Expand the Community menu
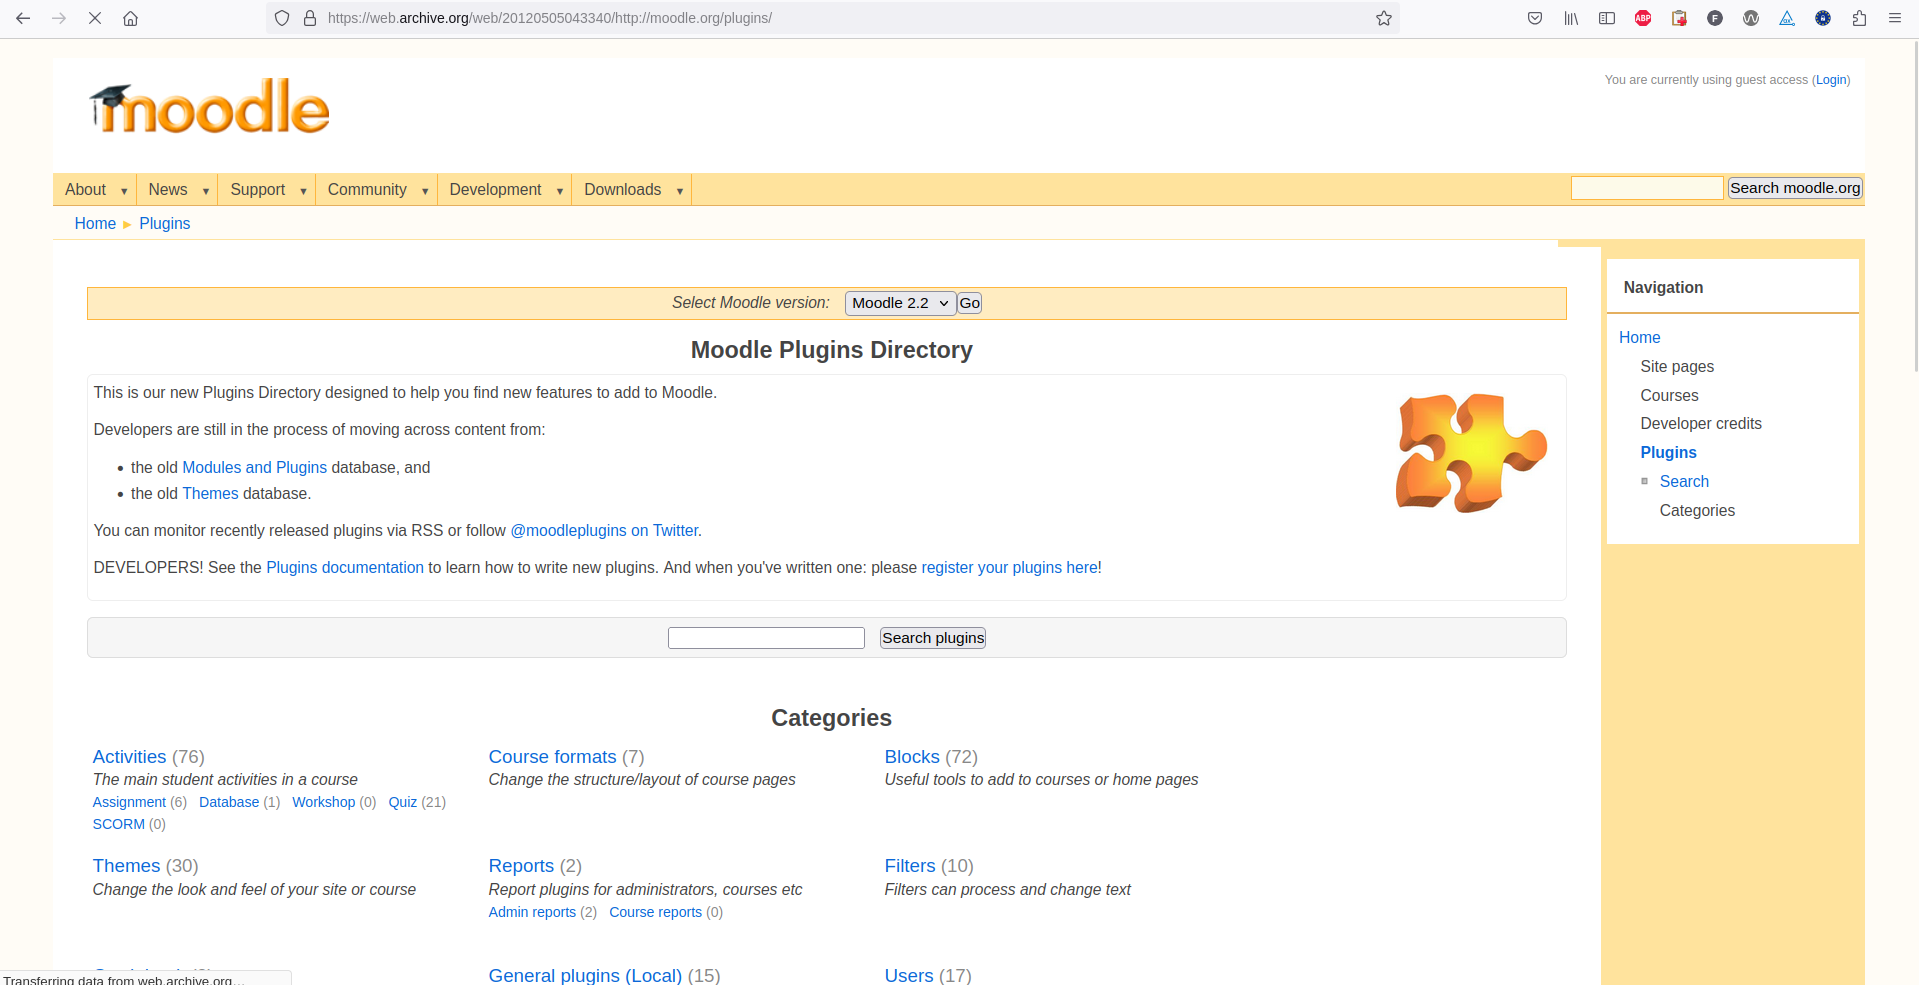This screenshot has height=985, width=1919. coord(376,190)
